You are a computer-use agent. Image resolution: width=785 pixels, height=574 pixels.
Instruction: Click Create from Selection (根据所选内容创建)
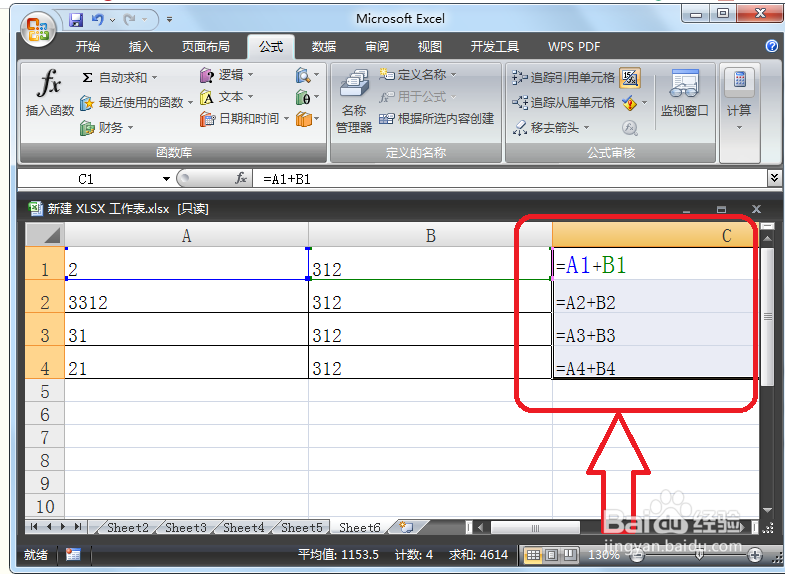[x=437, y=119]
